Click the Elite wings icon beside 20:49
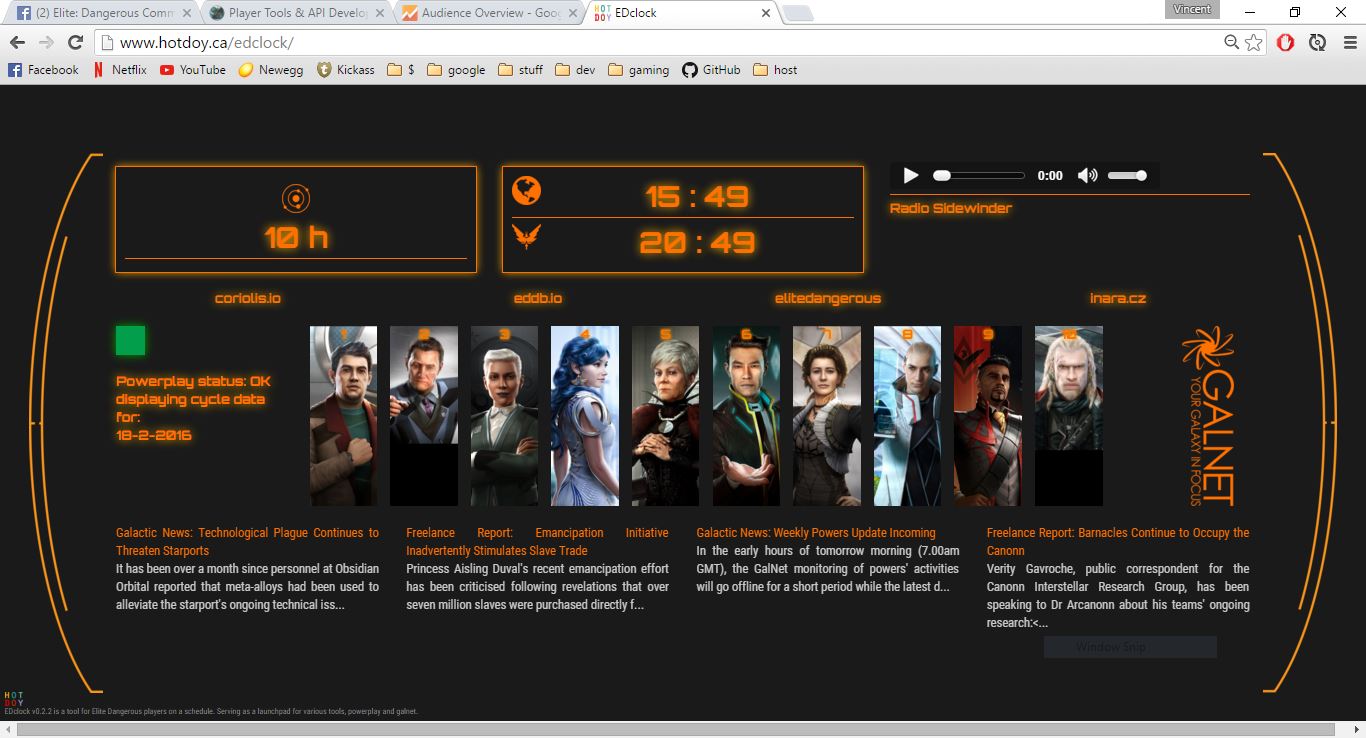This screenshot has width=1366, height=738. click(x=527, y=237)
